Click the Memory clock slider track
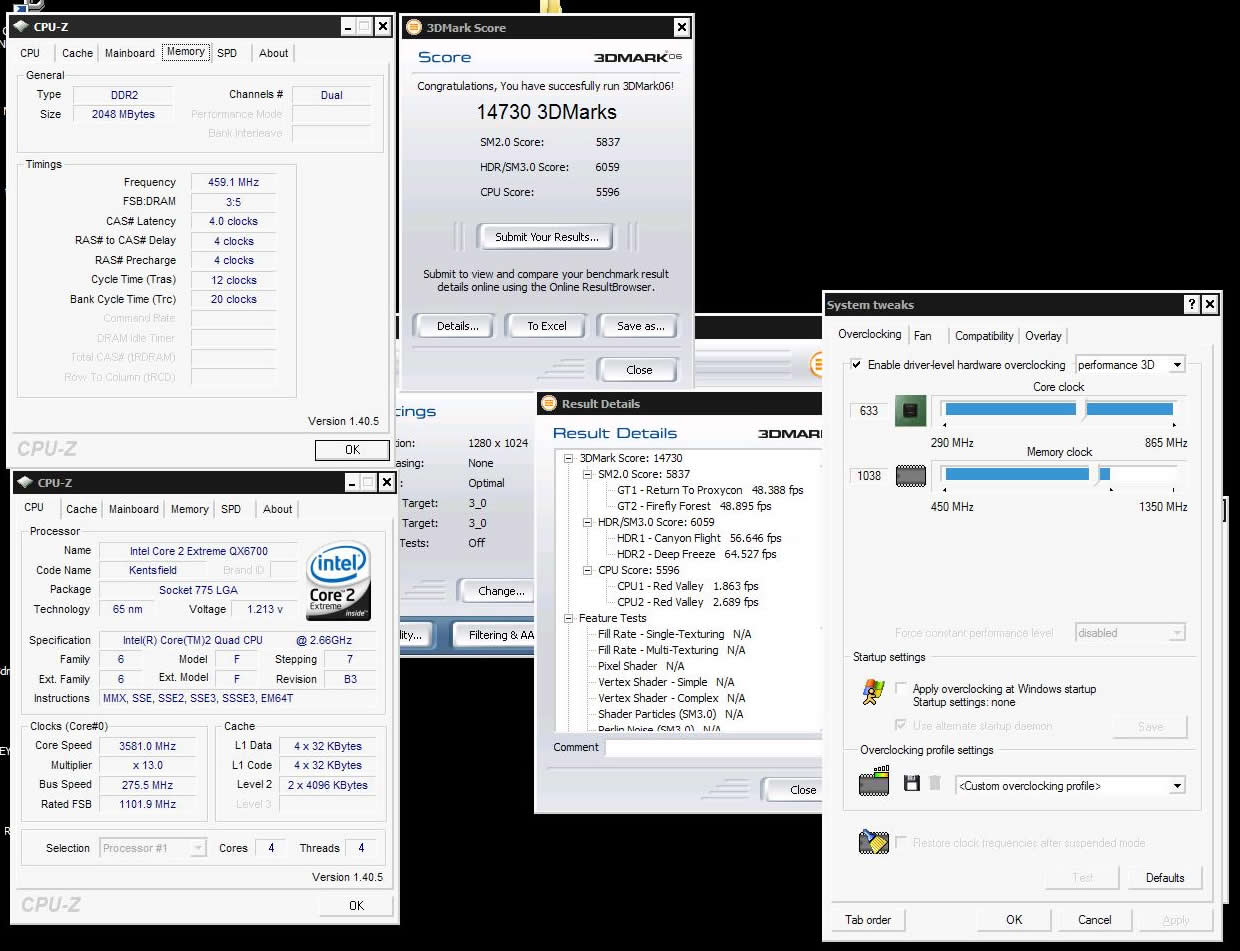The image size is (1240, 951). pyautogui.click(x=1059, y=474)
